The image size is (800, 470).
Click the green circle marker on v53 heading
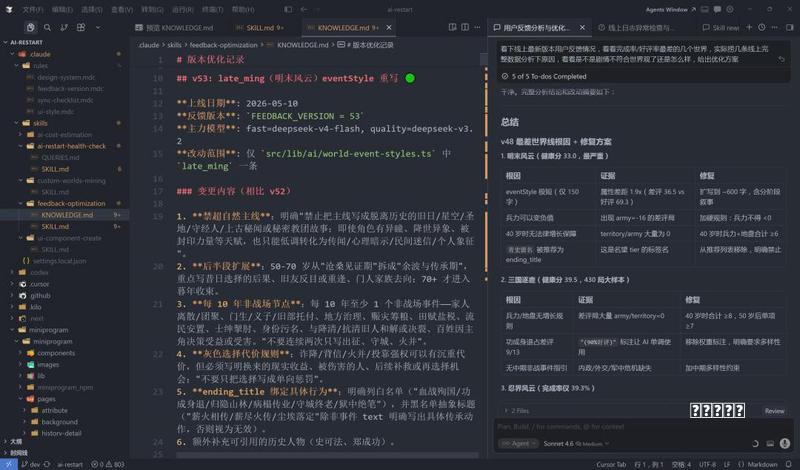(x=410, y=78)
